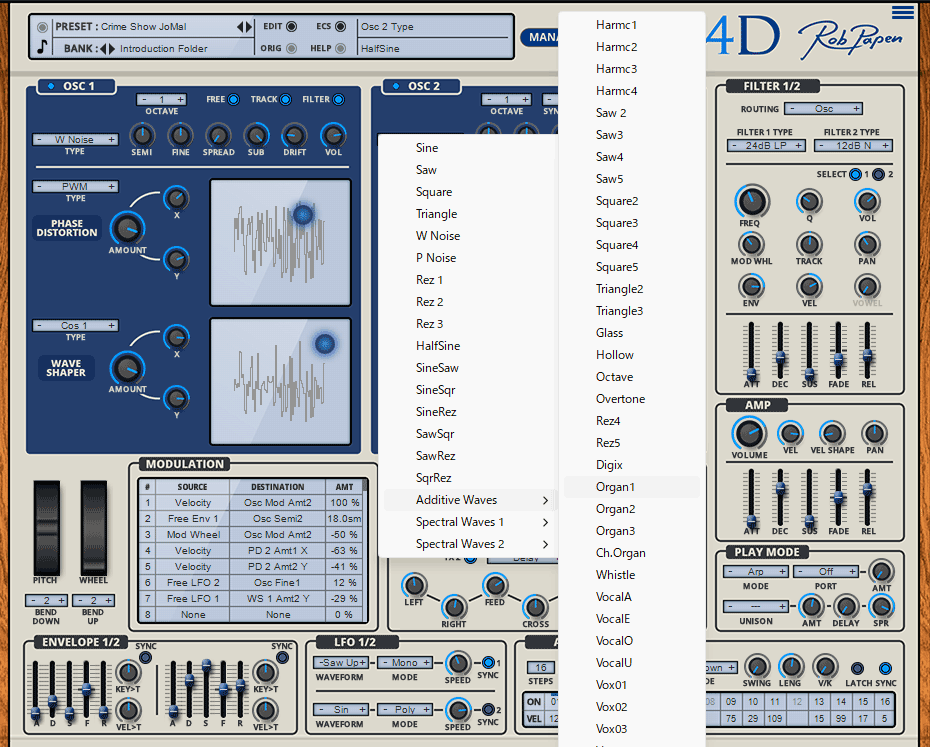Toggle the ORIG button LED

coord(291,48)
